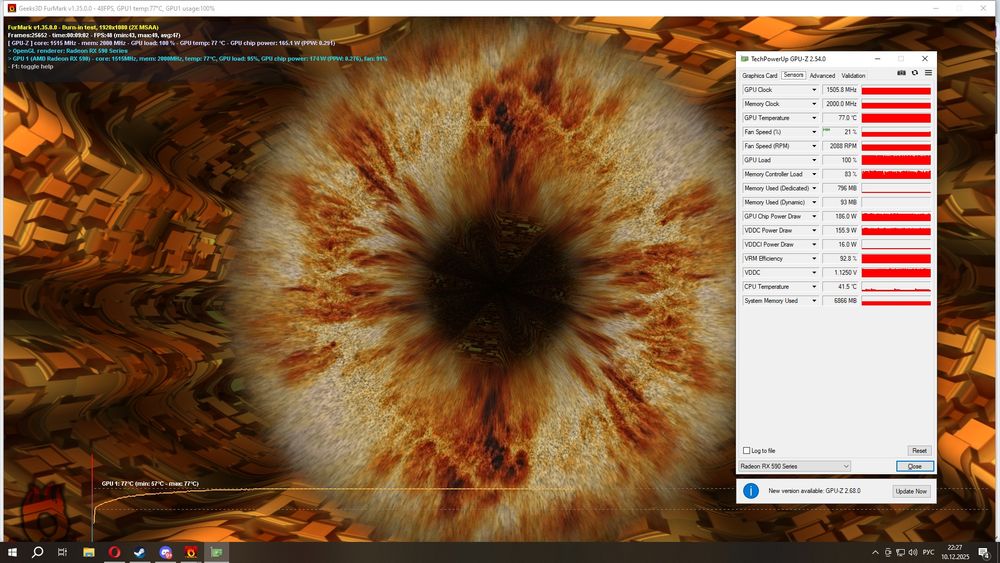Click the GPU-Z screenshot camera icon

(901, 73)
